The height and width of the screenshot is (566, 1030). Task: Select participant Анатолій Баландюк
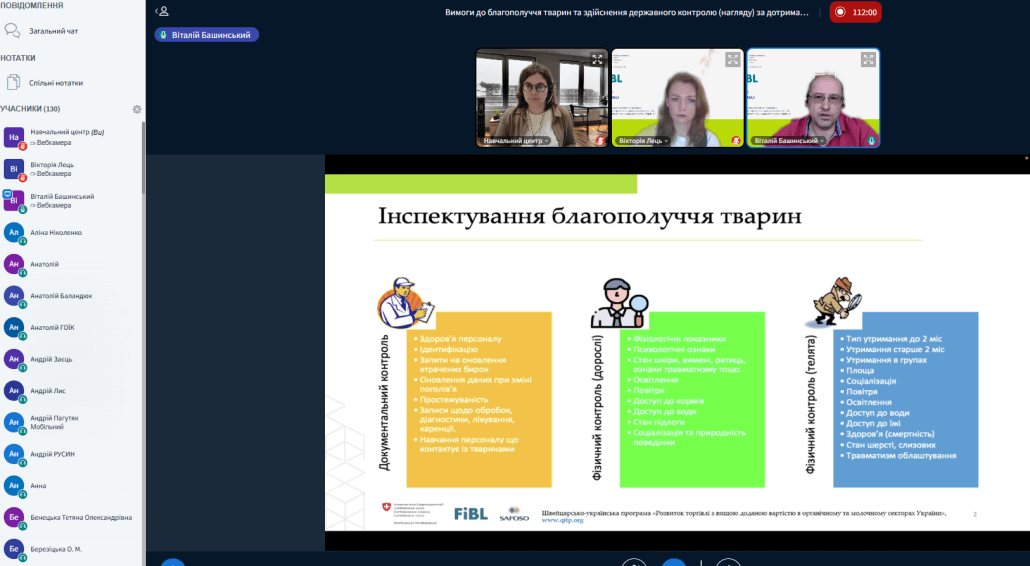click(x=61, y=296)
